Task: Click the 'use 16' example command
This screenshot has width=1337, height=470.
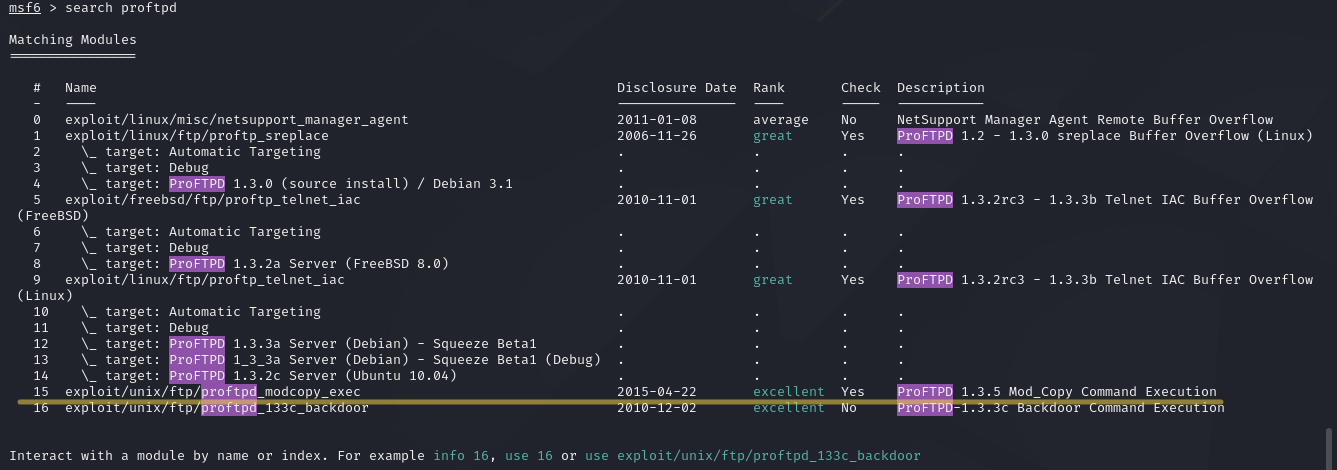Action: pos(529,456)
